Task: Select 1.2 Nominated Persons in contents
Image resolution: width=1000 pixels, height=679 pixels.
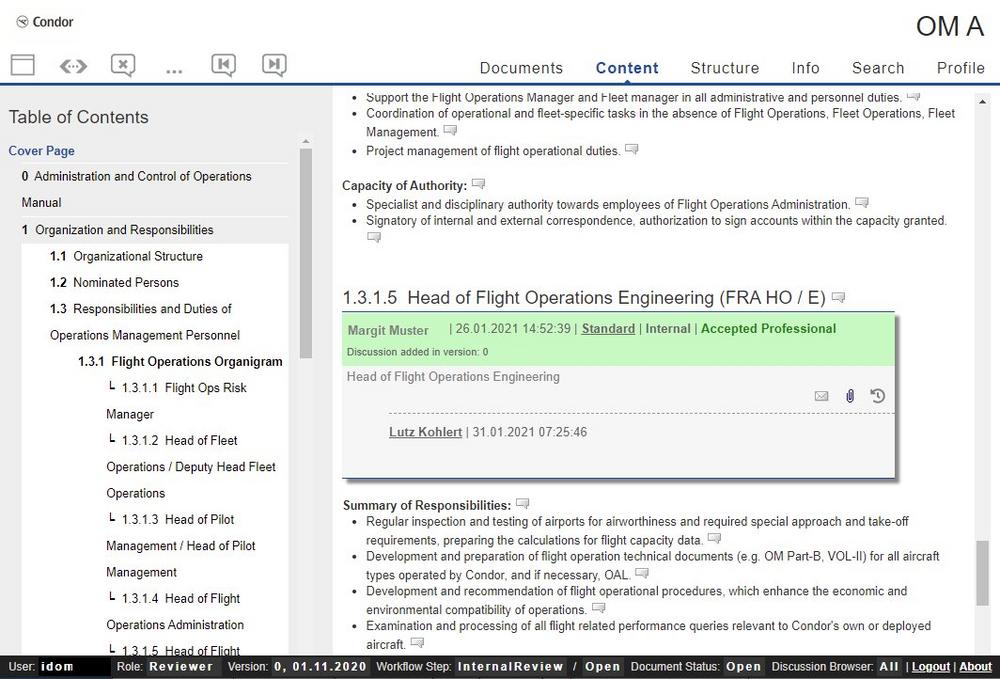Action: (x=125, y=282)
